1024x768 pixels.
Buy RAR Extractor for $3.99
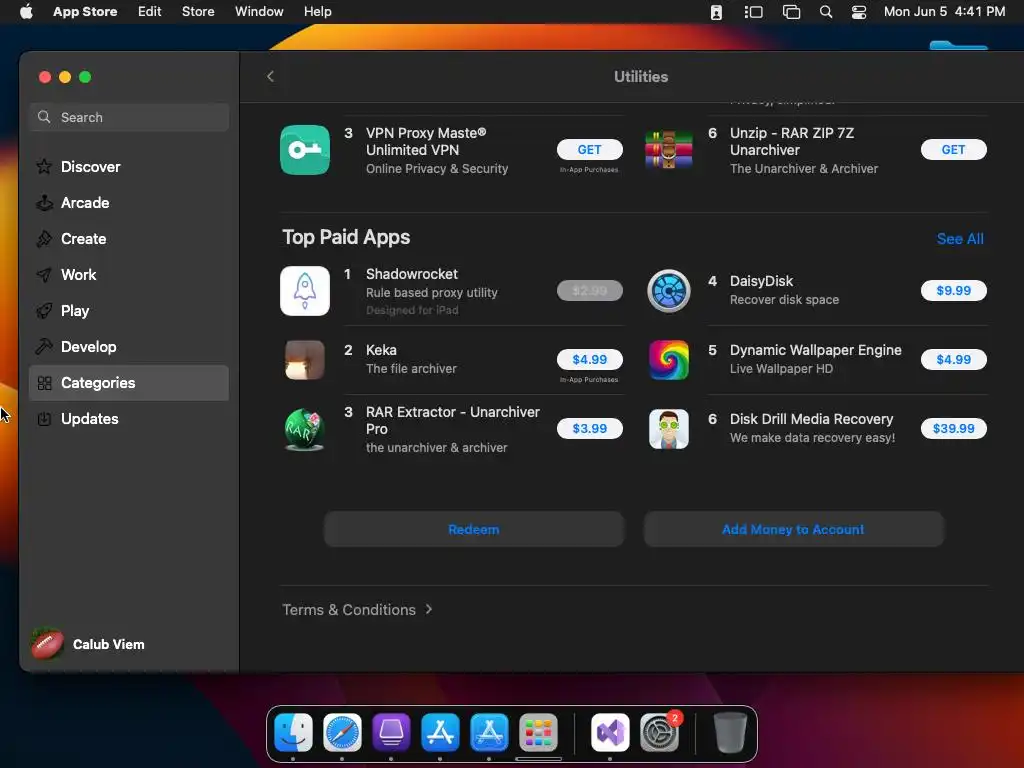click(x=590, y=428)
